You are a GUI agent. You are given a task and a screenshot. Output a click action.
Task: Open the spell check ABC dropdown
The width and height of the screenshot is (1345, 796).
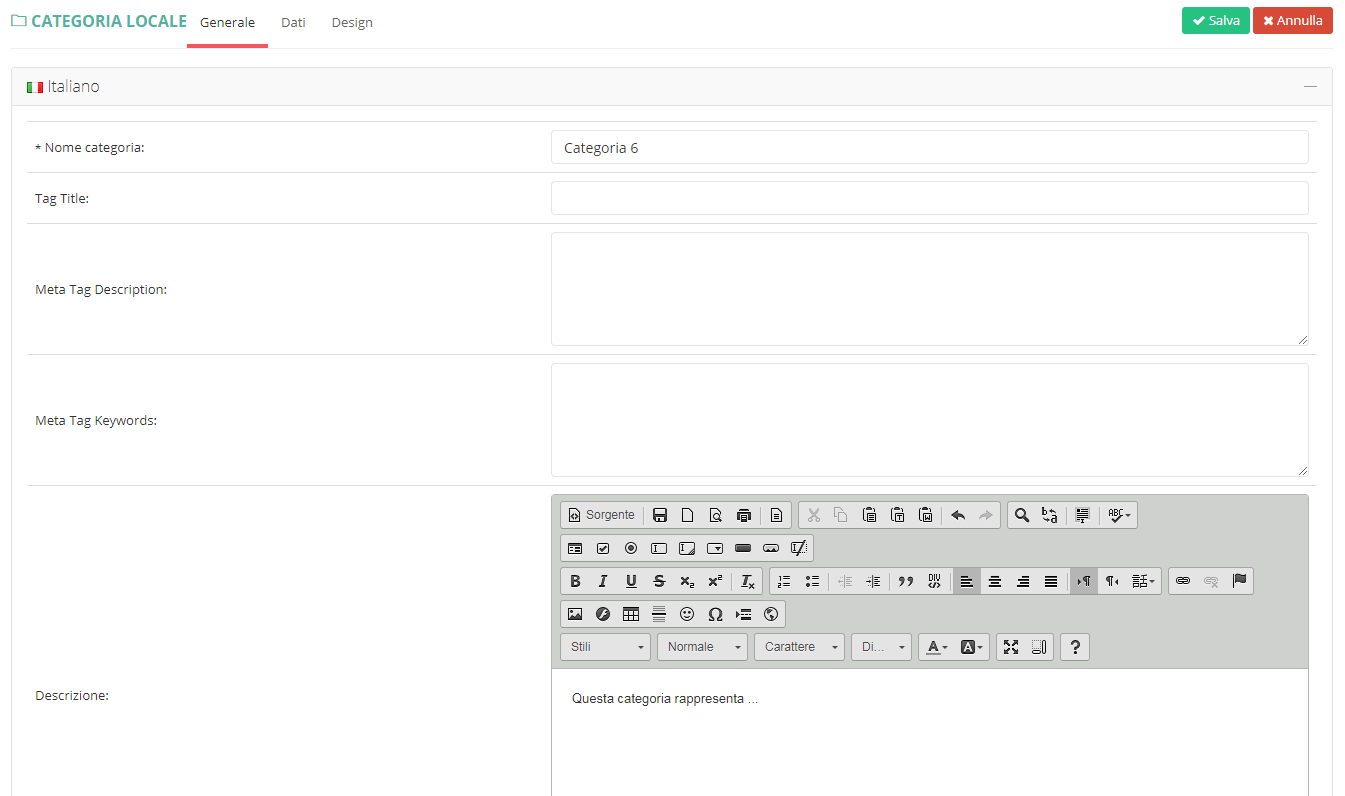coord(1119,515)
